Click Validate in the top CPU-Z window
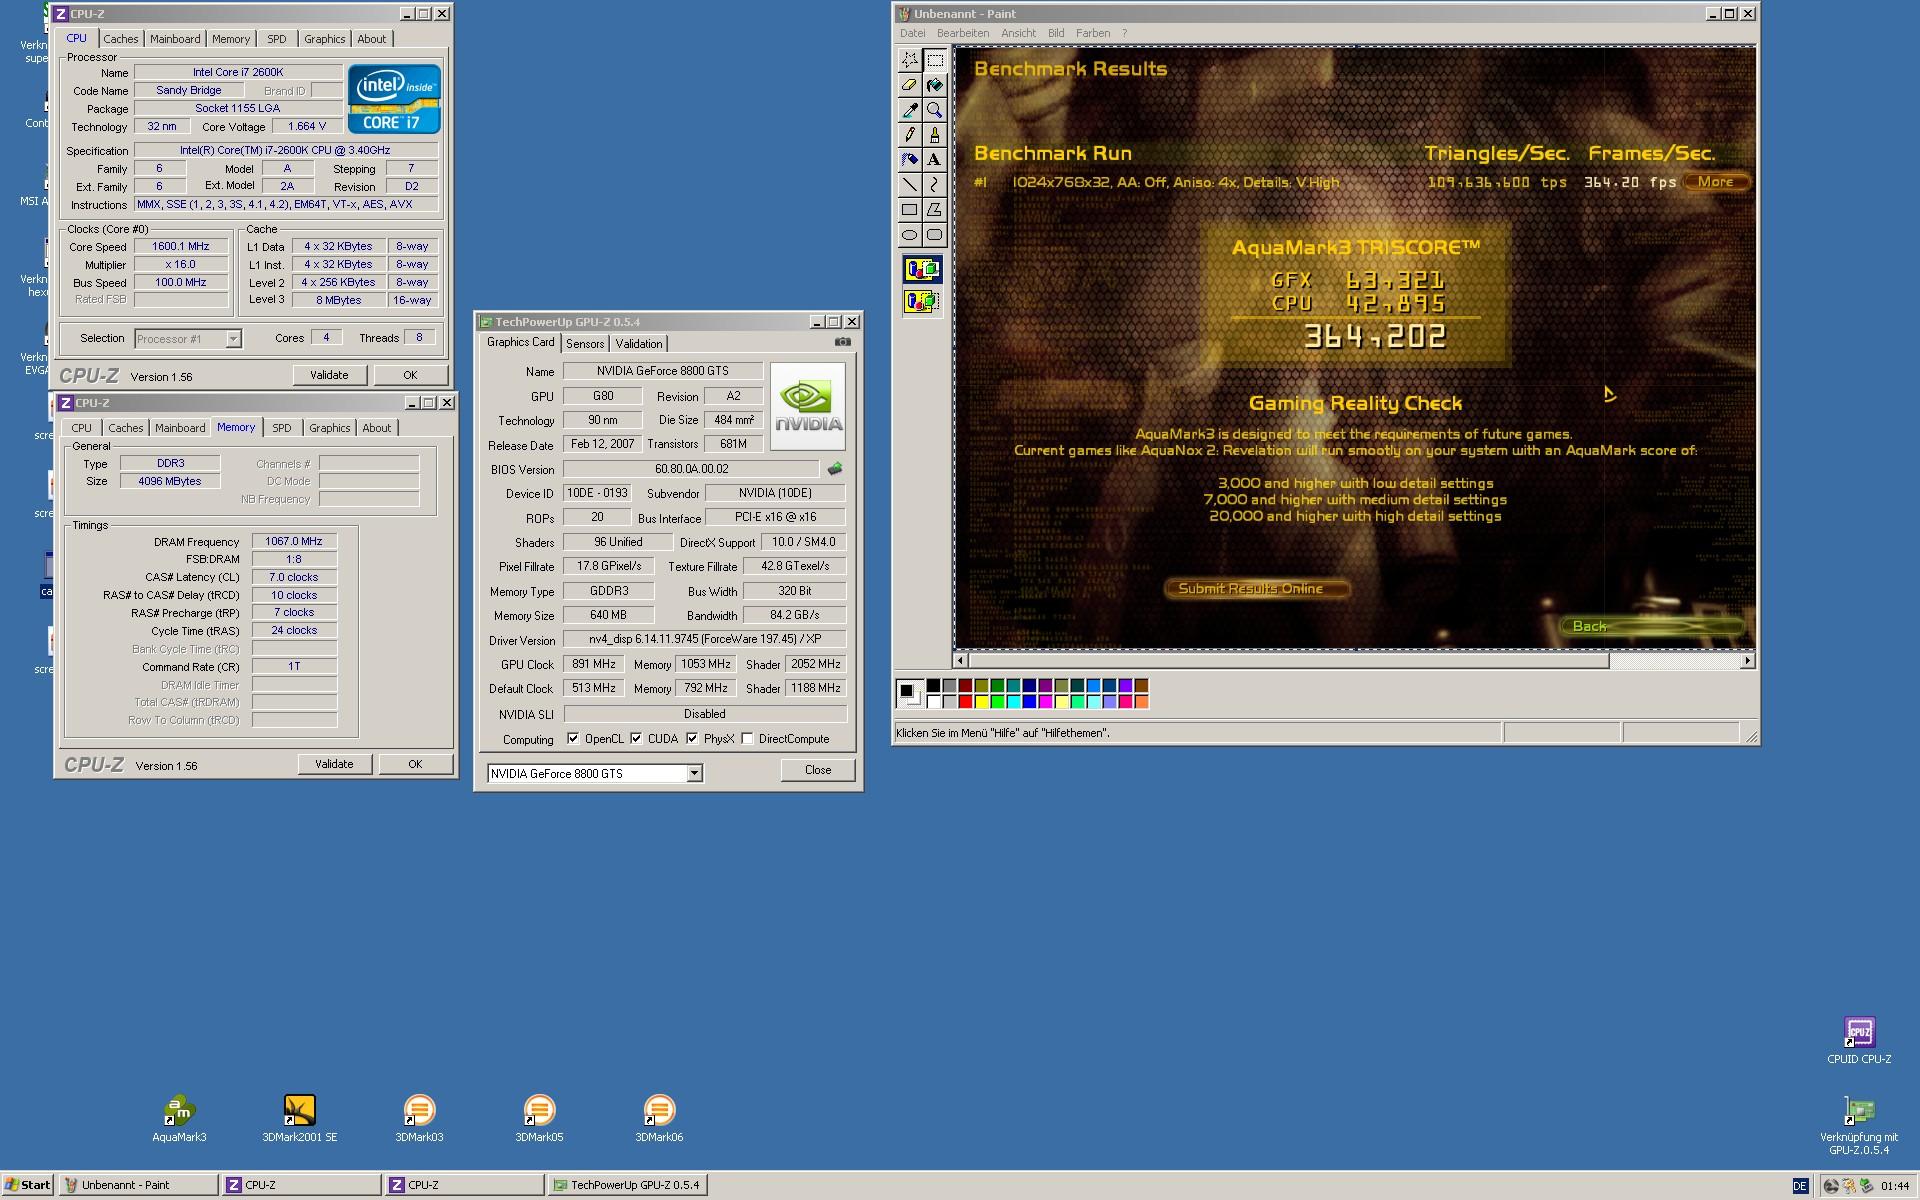1920x1200 pixels. (329, 375)
